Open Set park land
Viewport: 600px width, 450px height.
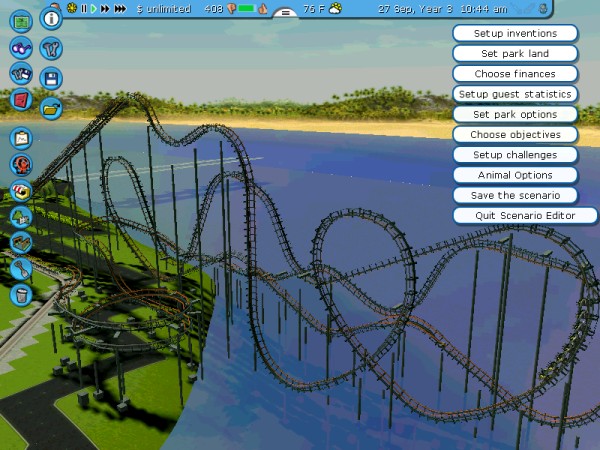[x=515, y=54]
